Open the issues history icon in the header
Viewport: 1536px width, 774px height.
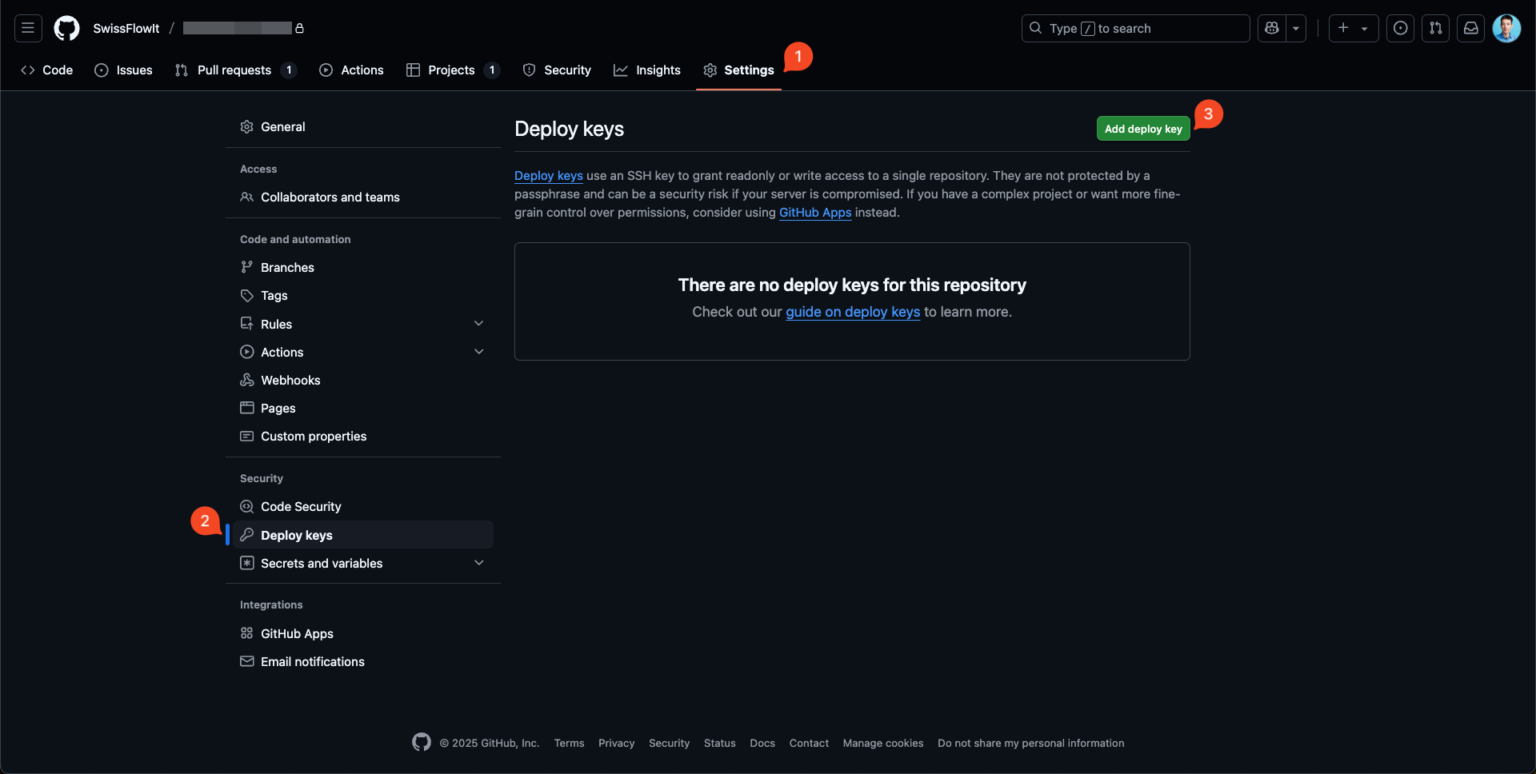click(x=1400, y=28)
